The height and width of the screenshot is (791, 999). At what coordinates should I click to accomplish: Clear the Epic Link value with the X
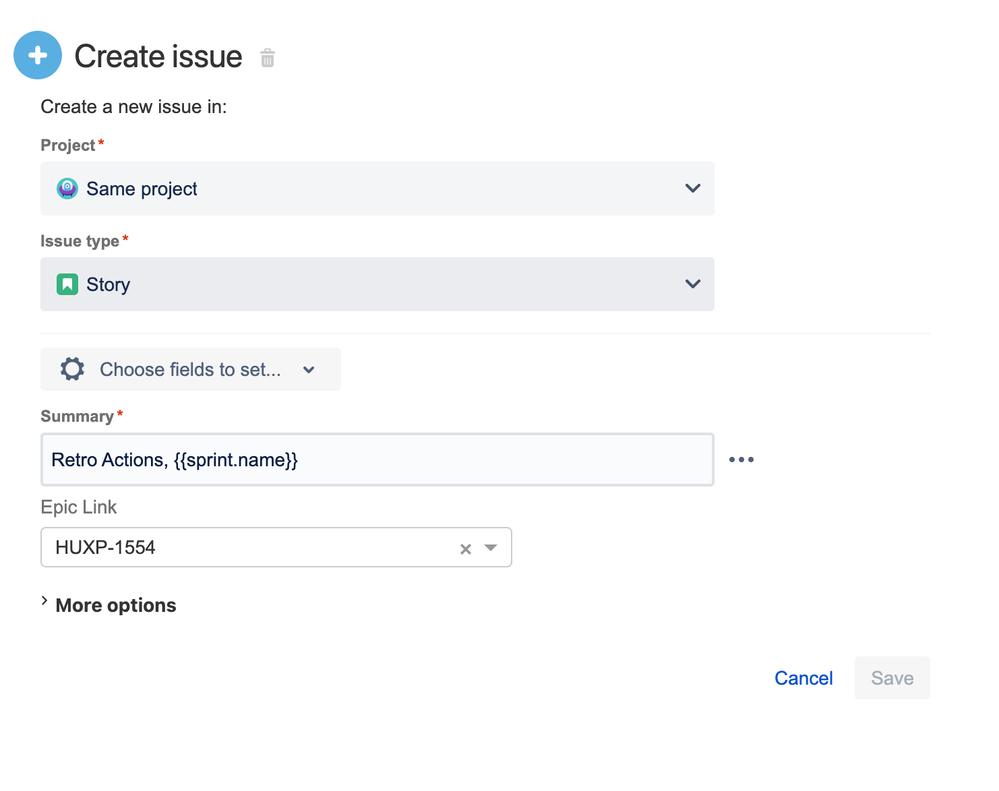click(465, 549)
